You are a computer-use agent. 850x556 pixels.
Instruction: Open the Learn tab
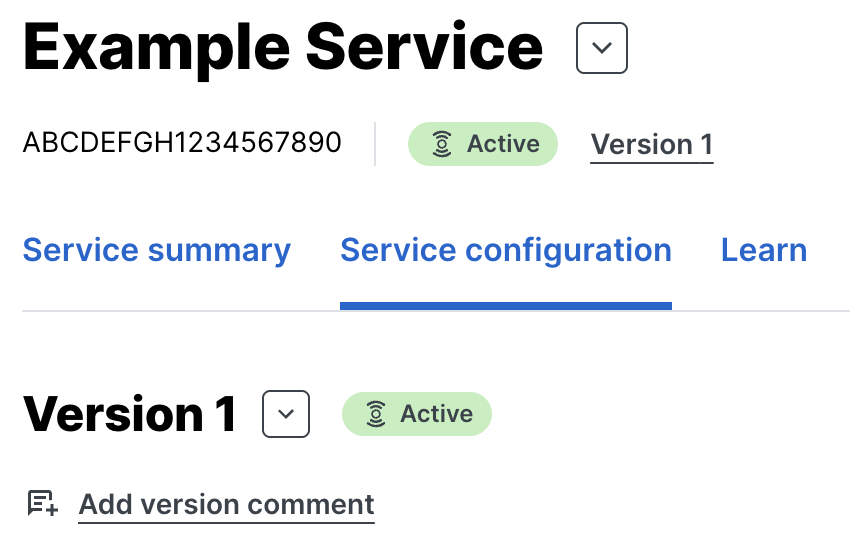[764, 250]
